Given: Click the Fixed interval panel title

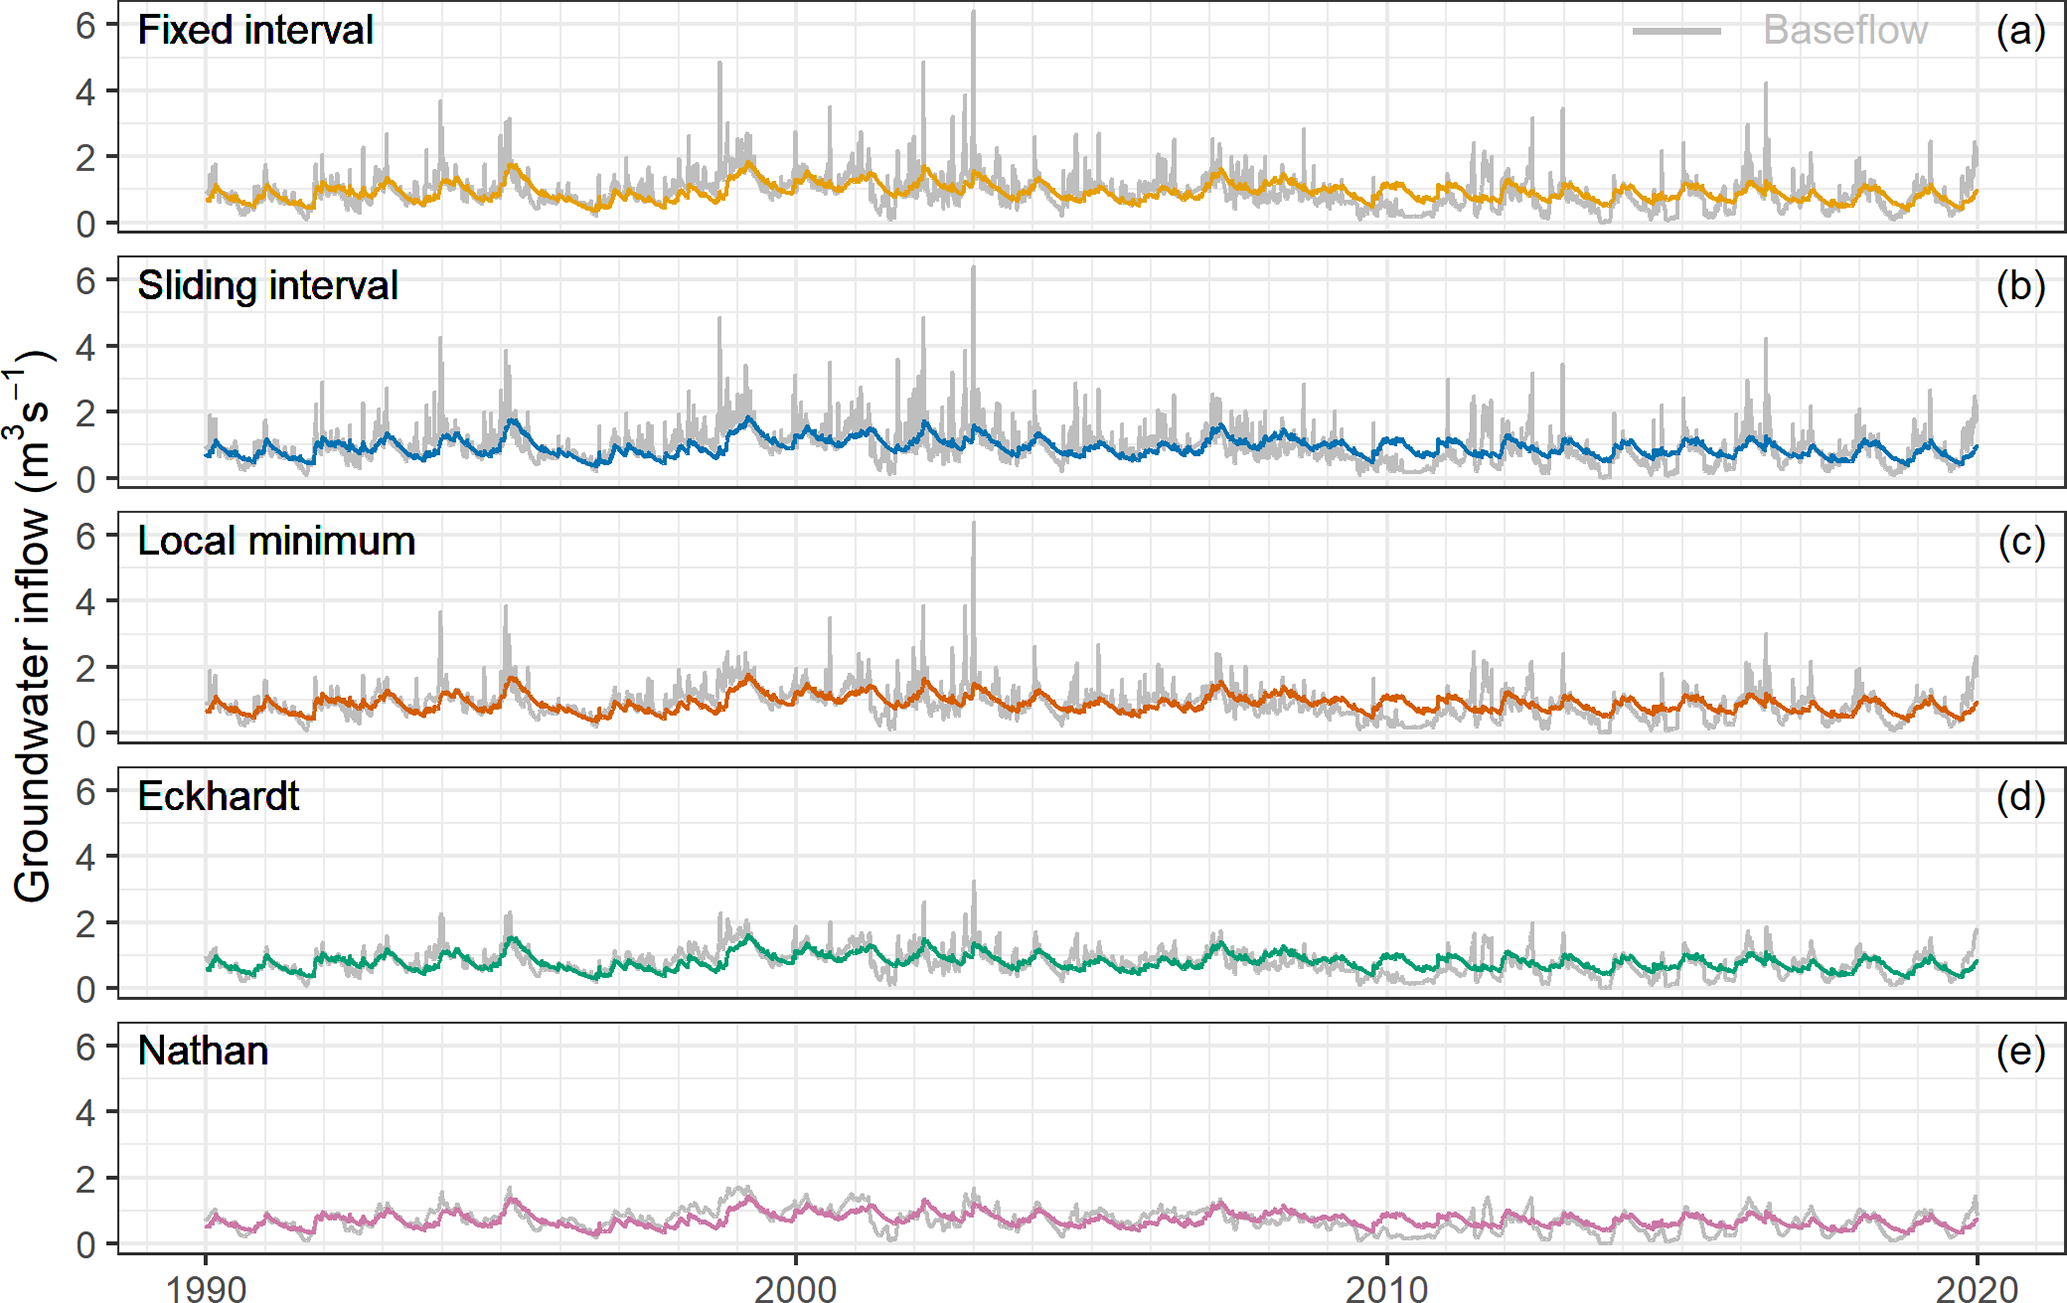Looking at the screenshot, I should [x=255, y=31].
